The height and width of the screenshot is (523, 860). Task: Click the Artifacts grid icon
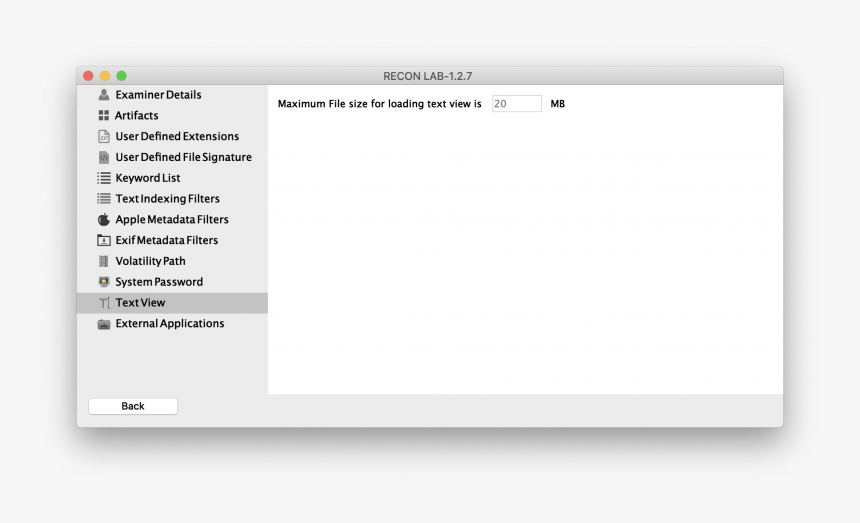click(x=104, y=116)
